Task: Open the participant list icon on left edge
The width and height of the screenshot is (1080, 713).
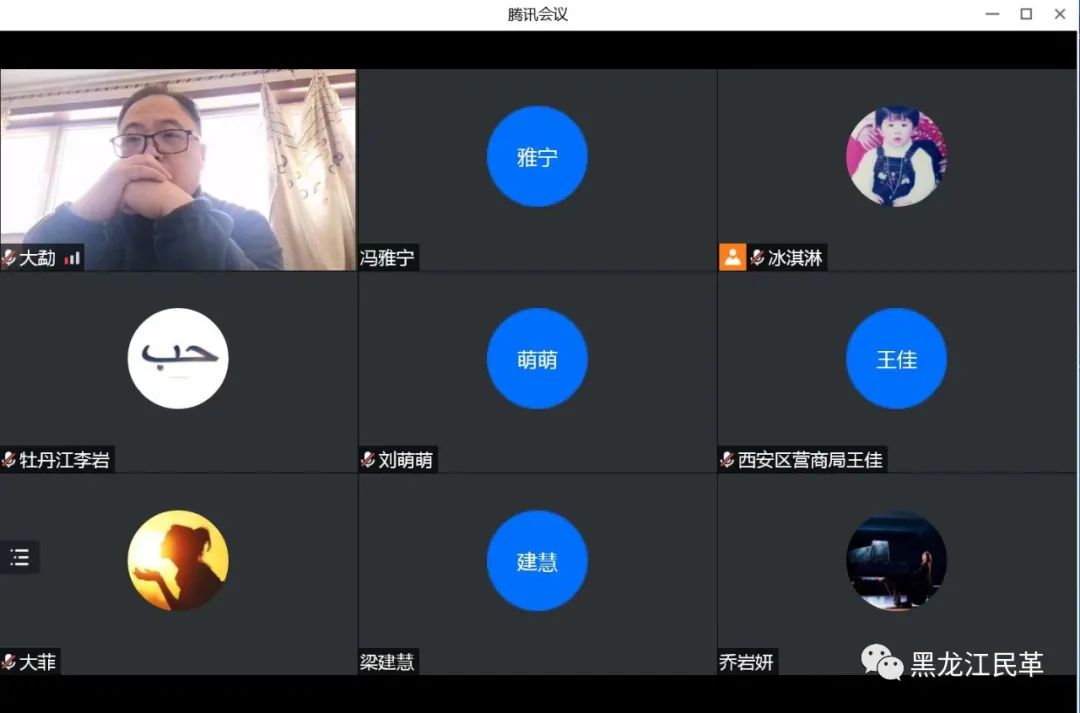Action: pos(19,557)
